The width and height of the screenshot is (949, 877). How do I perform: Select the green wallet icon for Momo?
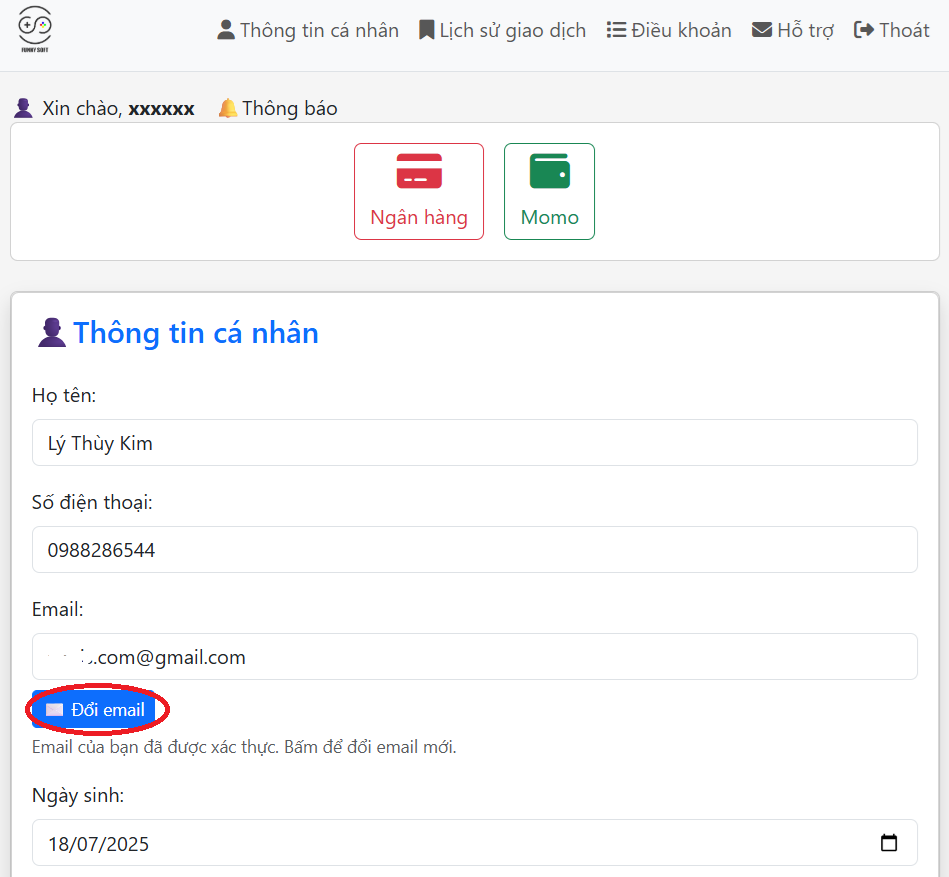tap(549, 172)
